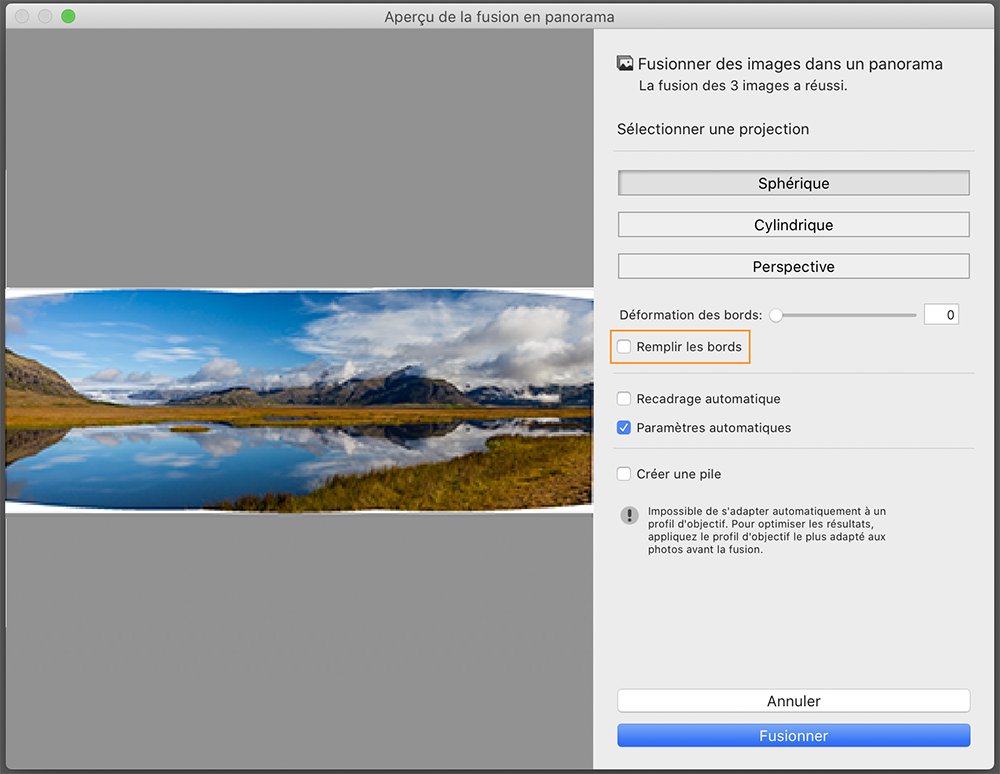Choose the Cylindrique projection

pos(793,225)
